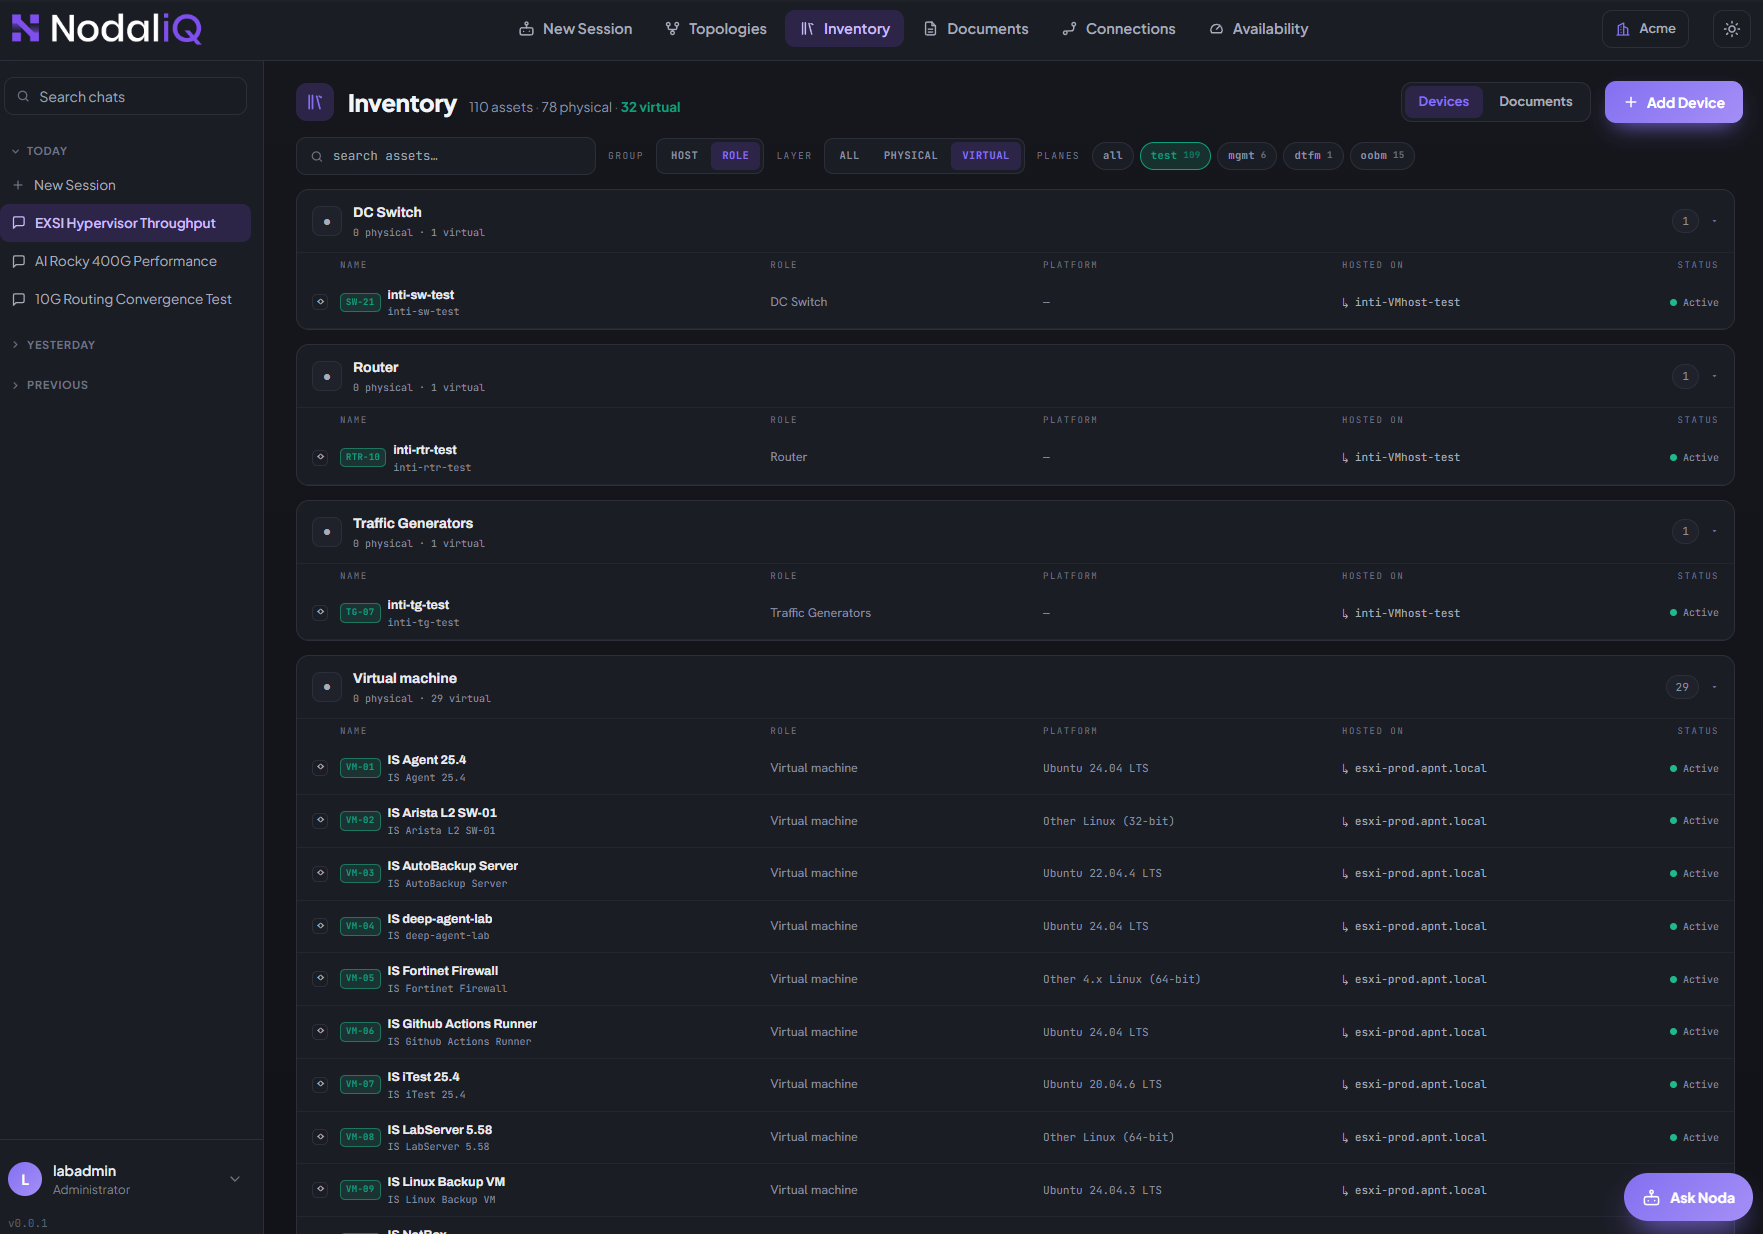
Task: Click the Add Device button
Action: point(1674,102)
